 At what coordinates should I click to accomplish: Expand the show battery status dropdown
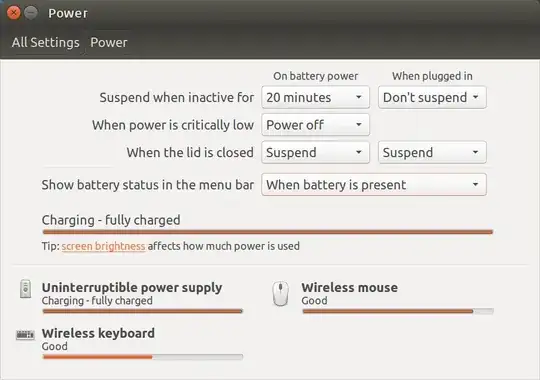pos(374,185)
